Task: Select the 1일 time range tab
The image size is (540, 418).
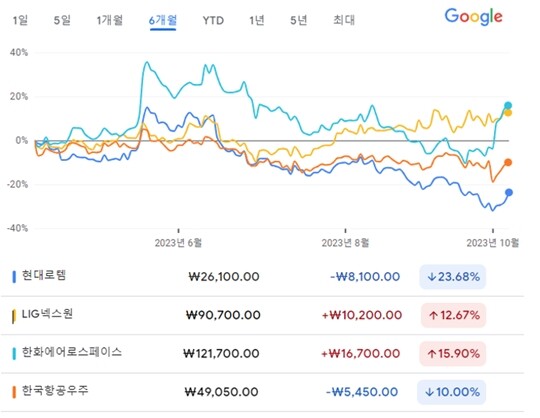Action: coord(20,20)
